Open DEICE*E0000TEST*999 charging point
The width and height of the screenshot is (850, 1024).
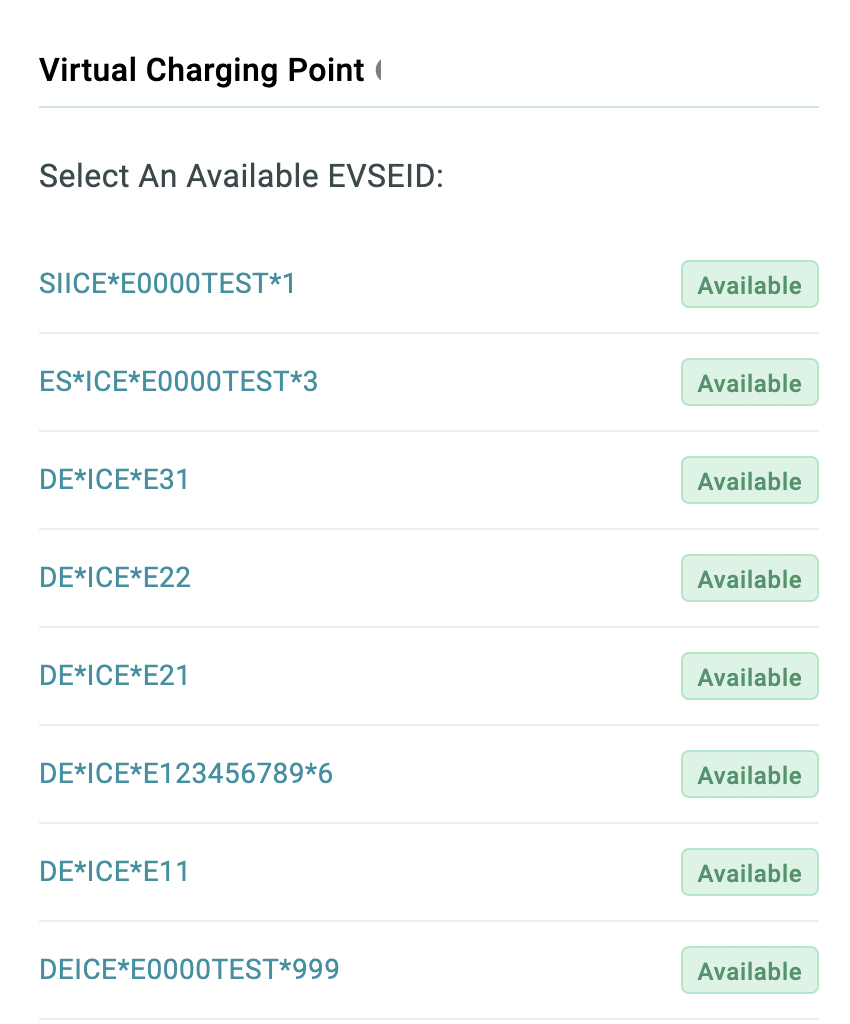pyautogui.click(x=189, y=970)
